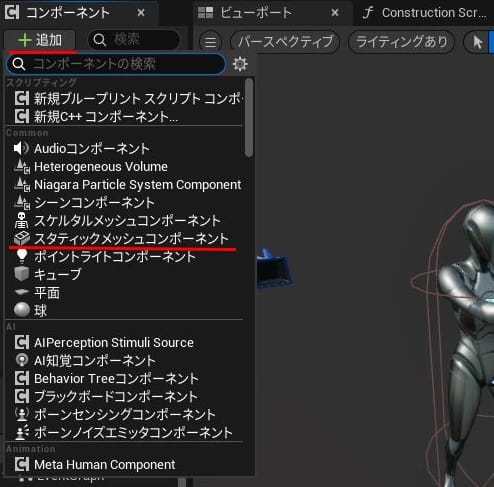Open the Construction Script tab
The image size is (494, 487).
425,13
